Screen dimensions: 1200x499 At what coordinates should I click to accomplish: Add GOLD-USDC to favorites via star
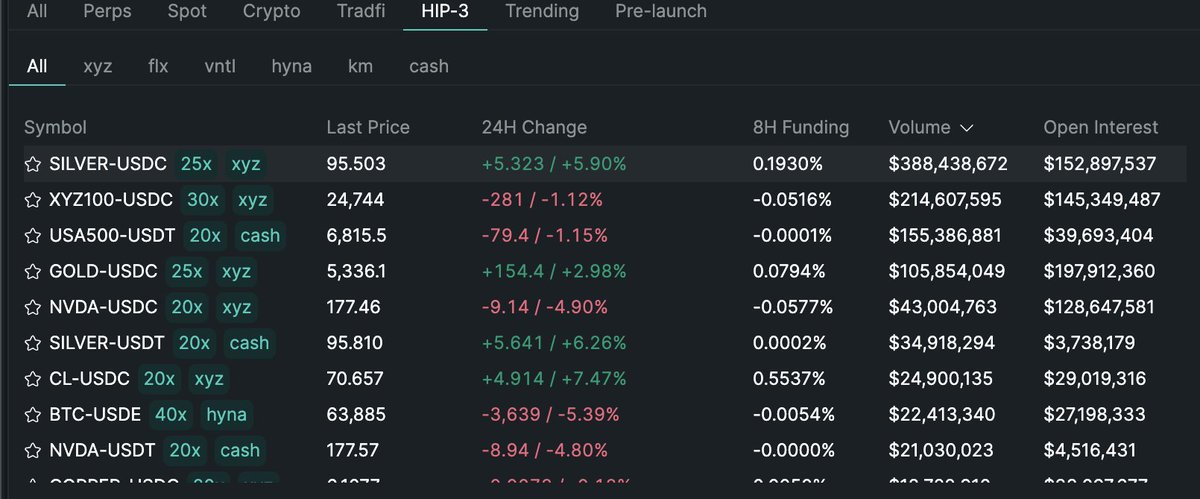(33, 271)
